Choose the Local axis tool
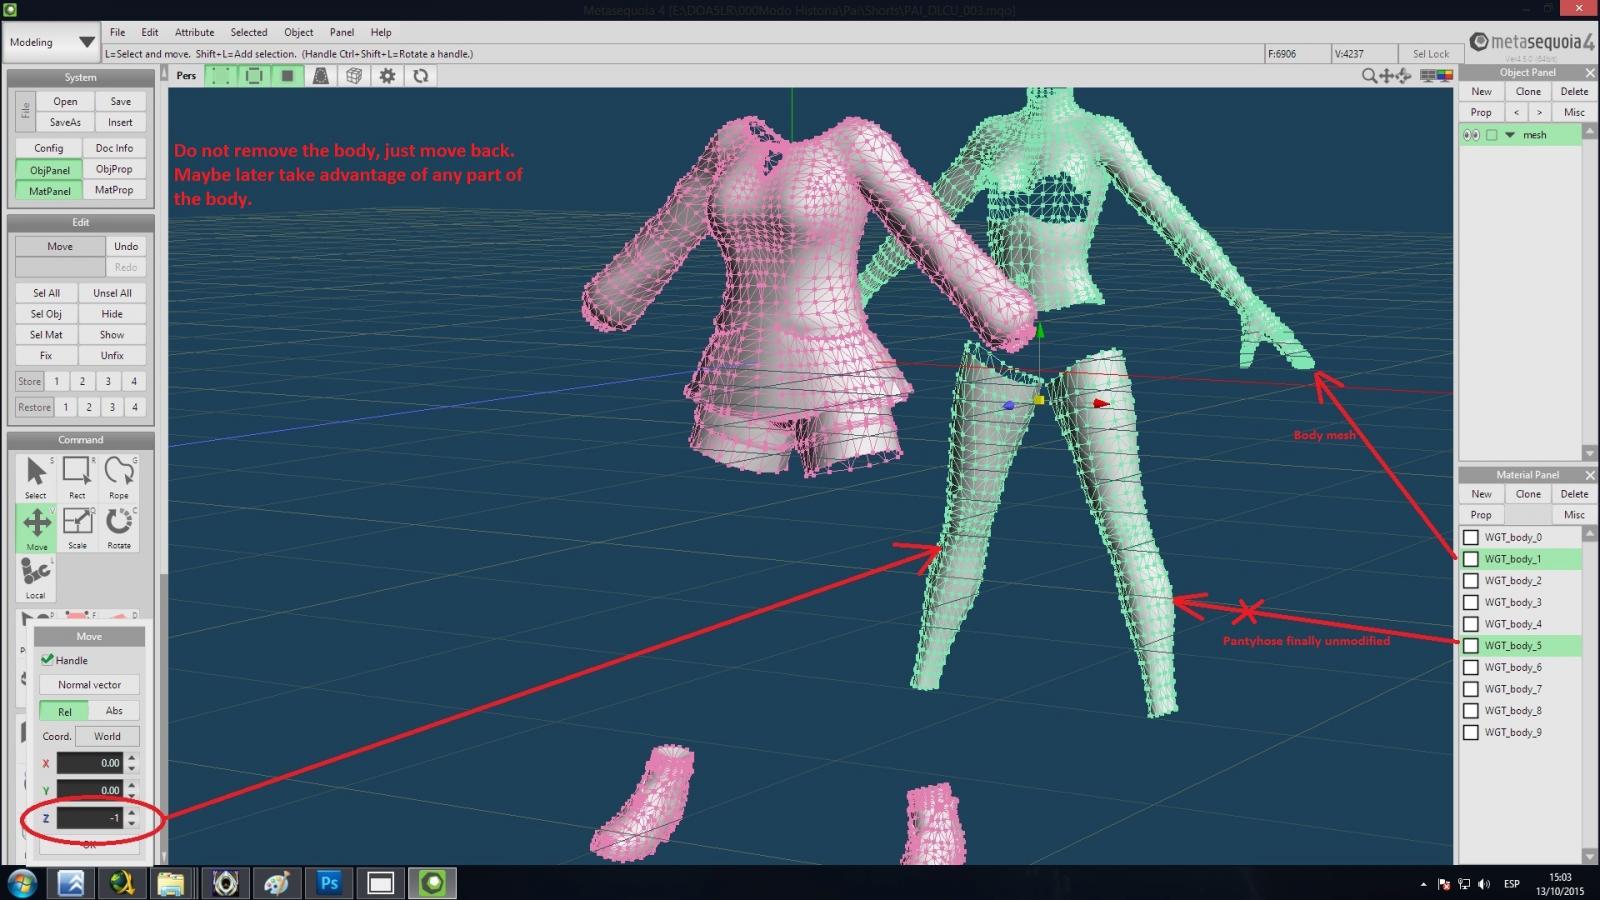 click(x=36, y=577)
